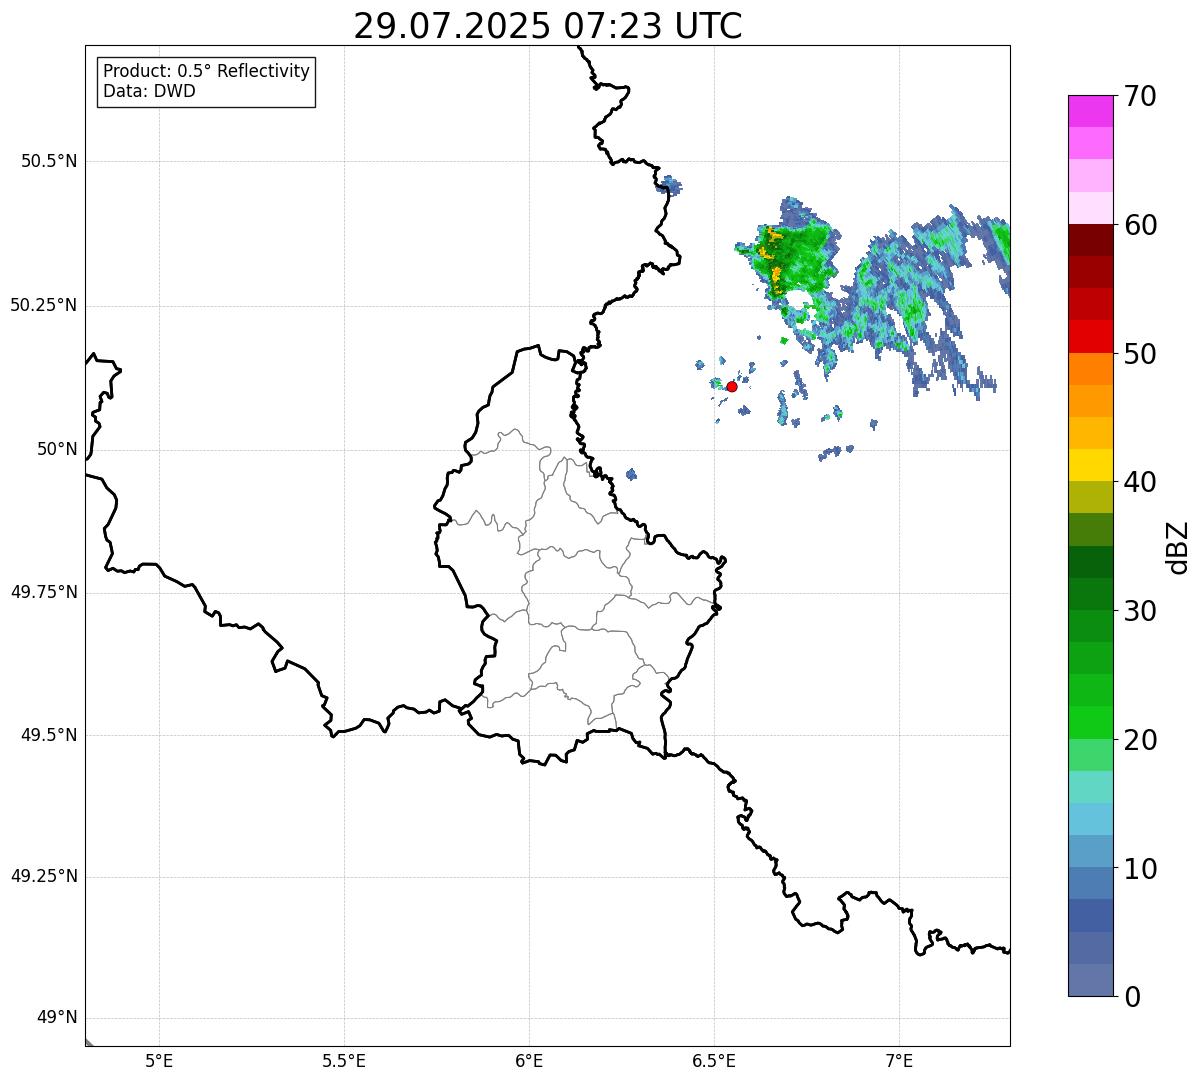Click the 49.25°N latitude label

click(x=44, y=877)
